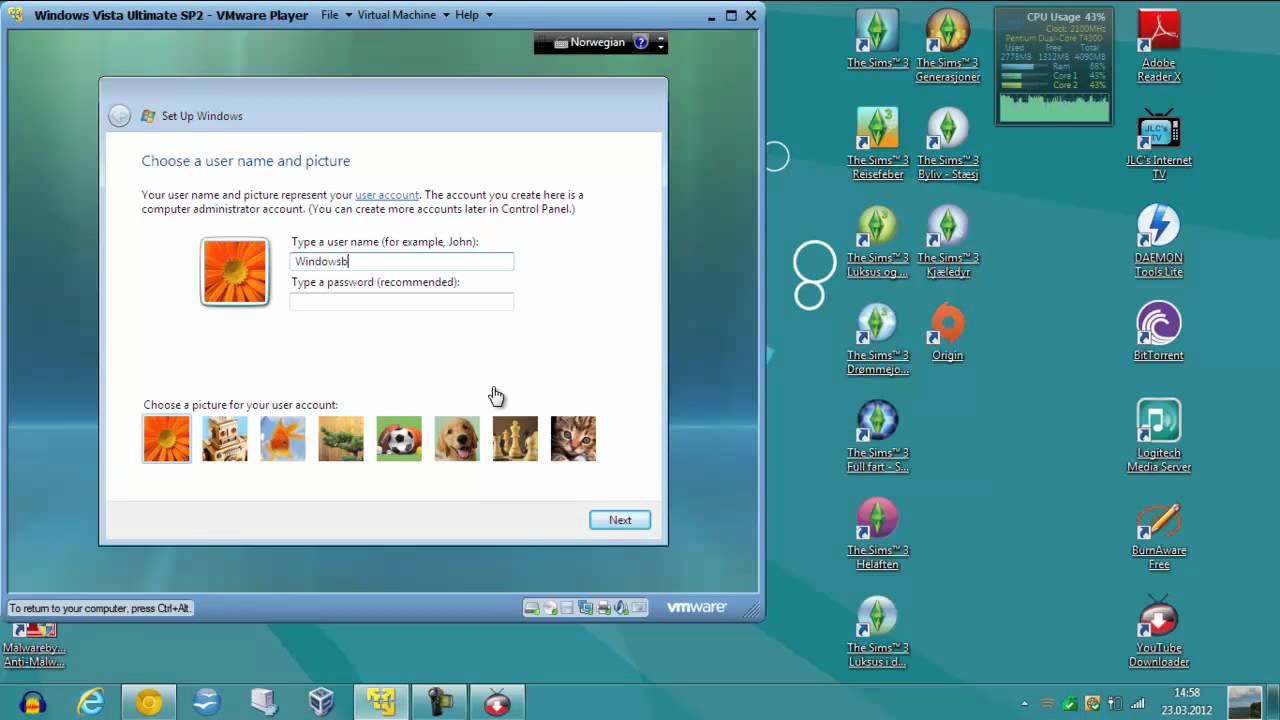Open The Sims 3 Drømmejo... shortcut
The height and width of the screenshot is (720, 1280).
click(x=877, y=339)
